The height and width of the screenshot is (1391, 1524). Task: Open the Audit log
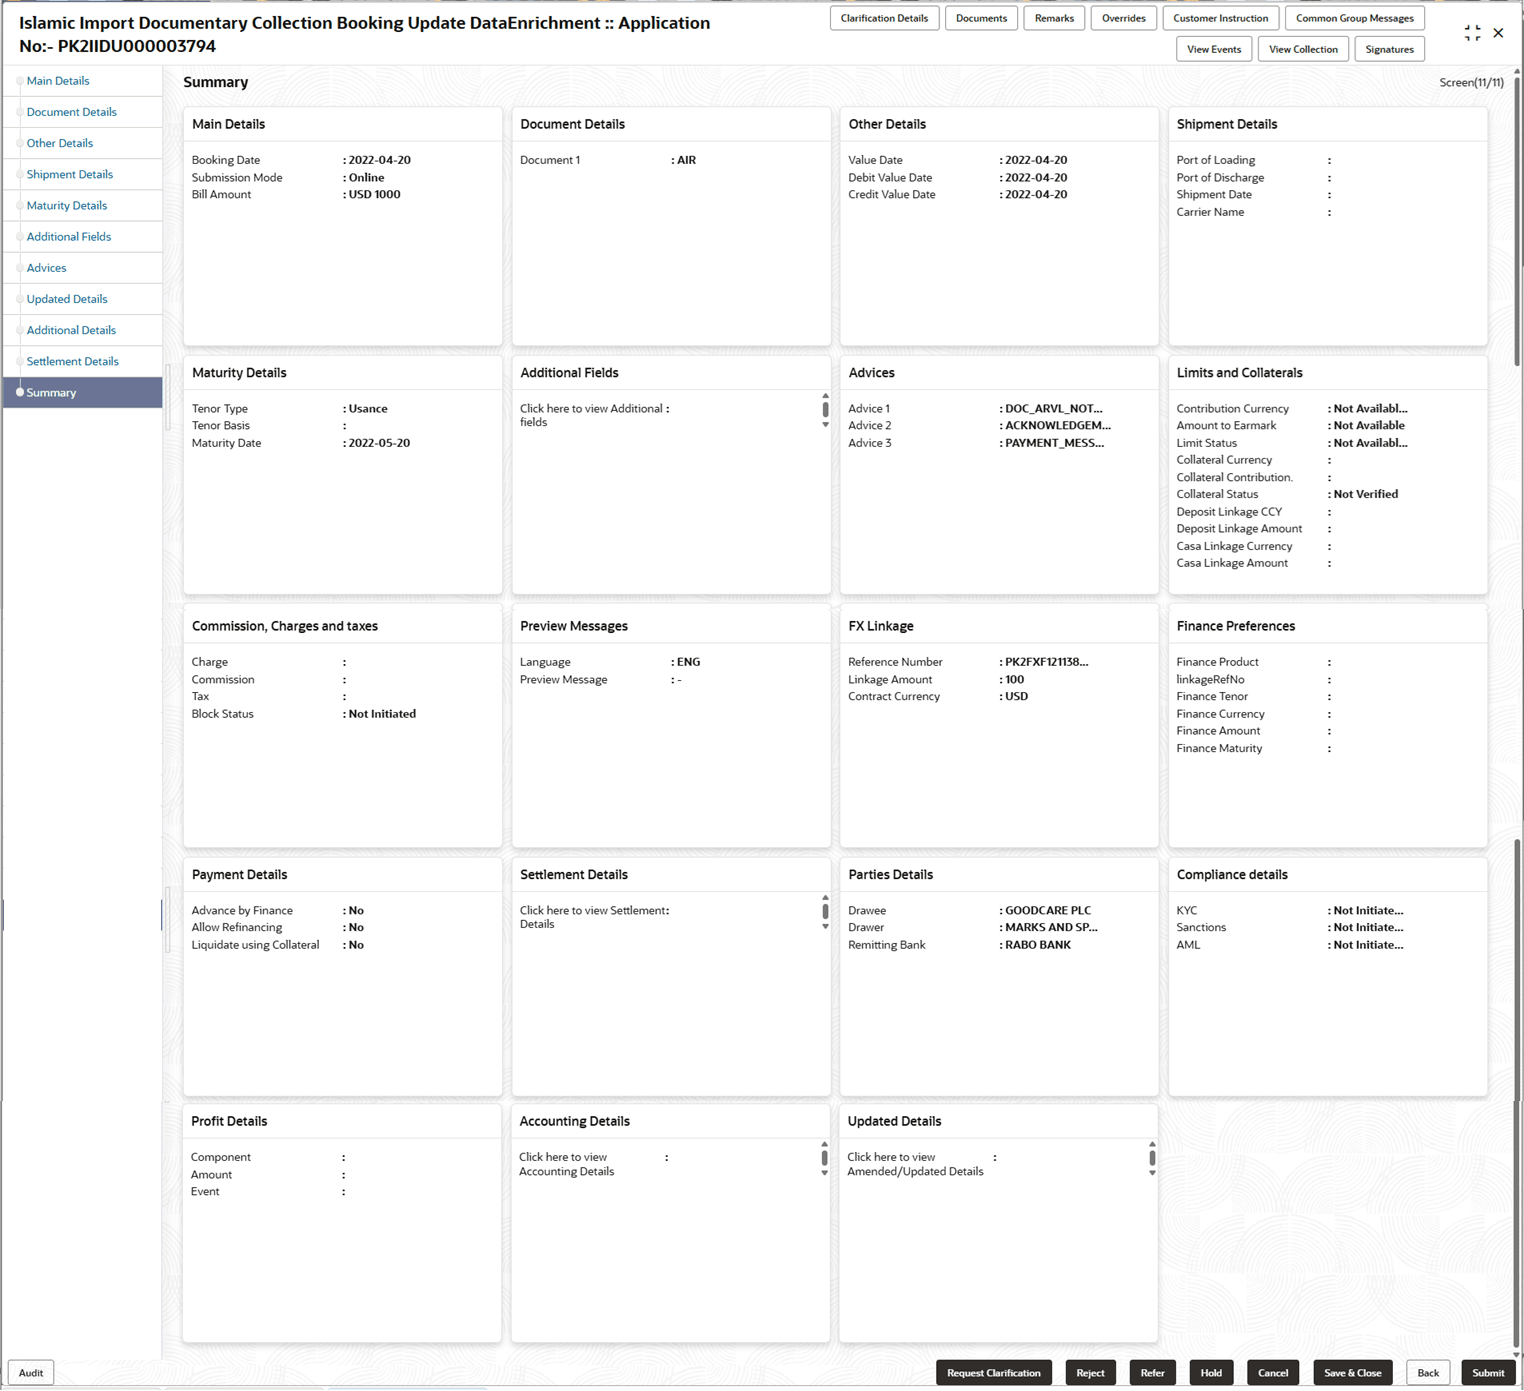30,1372
